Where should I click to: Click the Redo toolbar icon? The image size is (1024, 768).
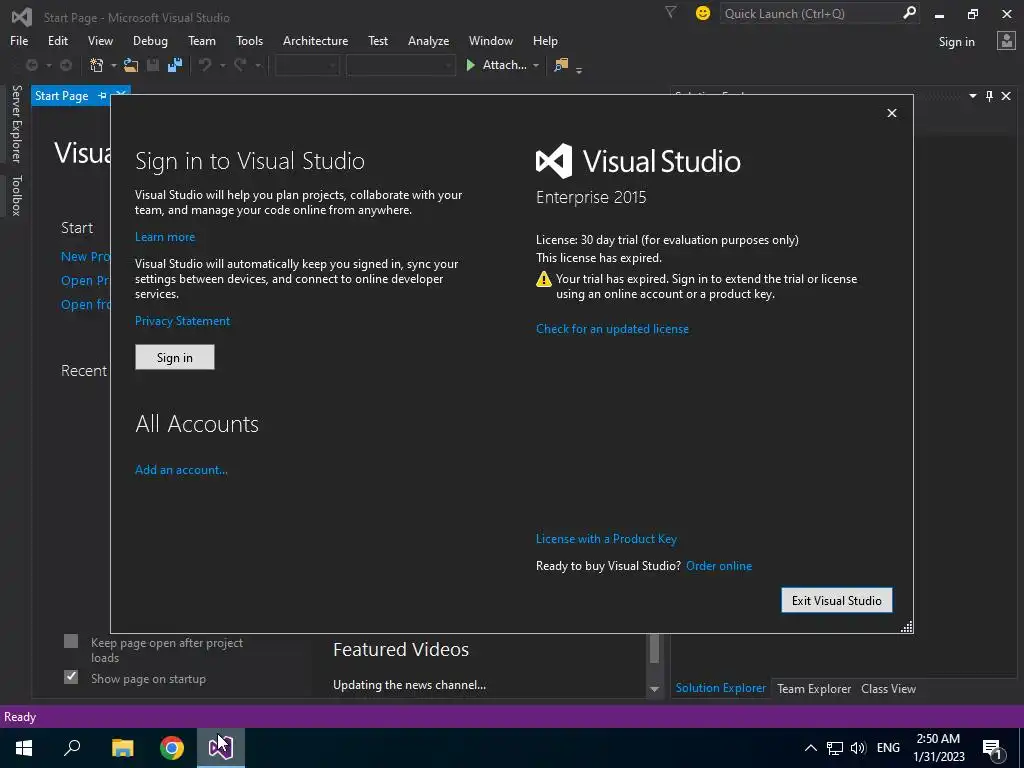(240, 65)
